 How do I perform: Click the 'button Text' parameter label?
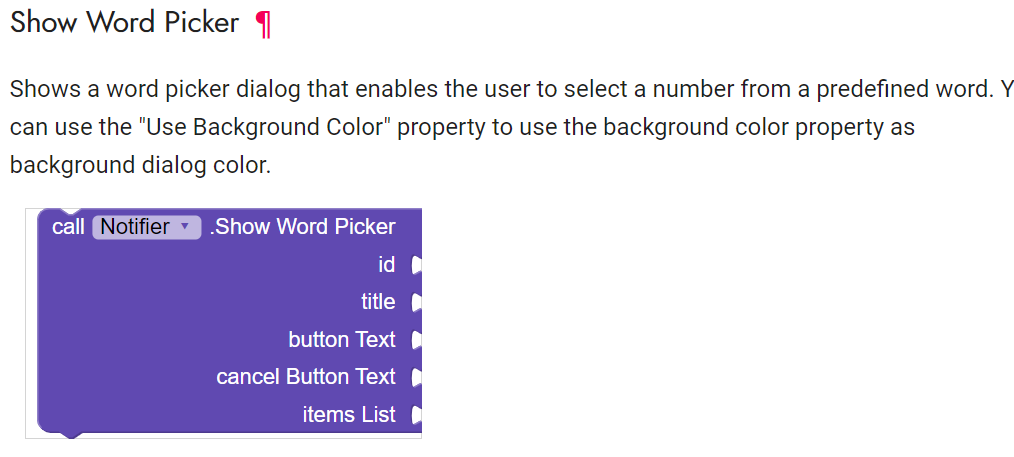tap(342, 340)
